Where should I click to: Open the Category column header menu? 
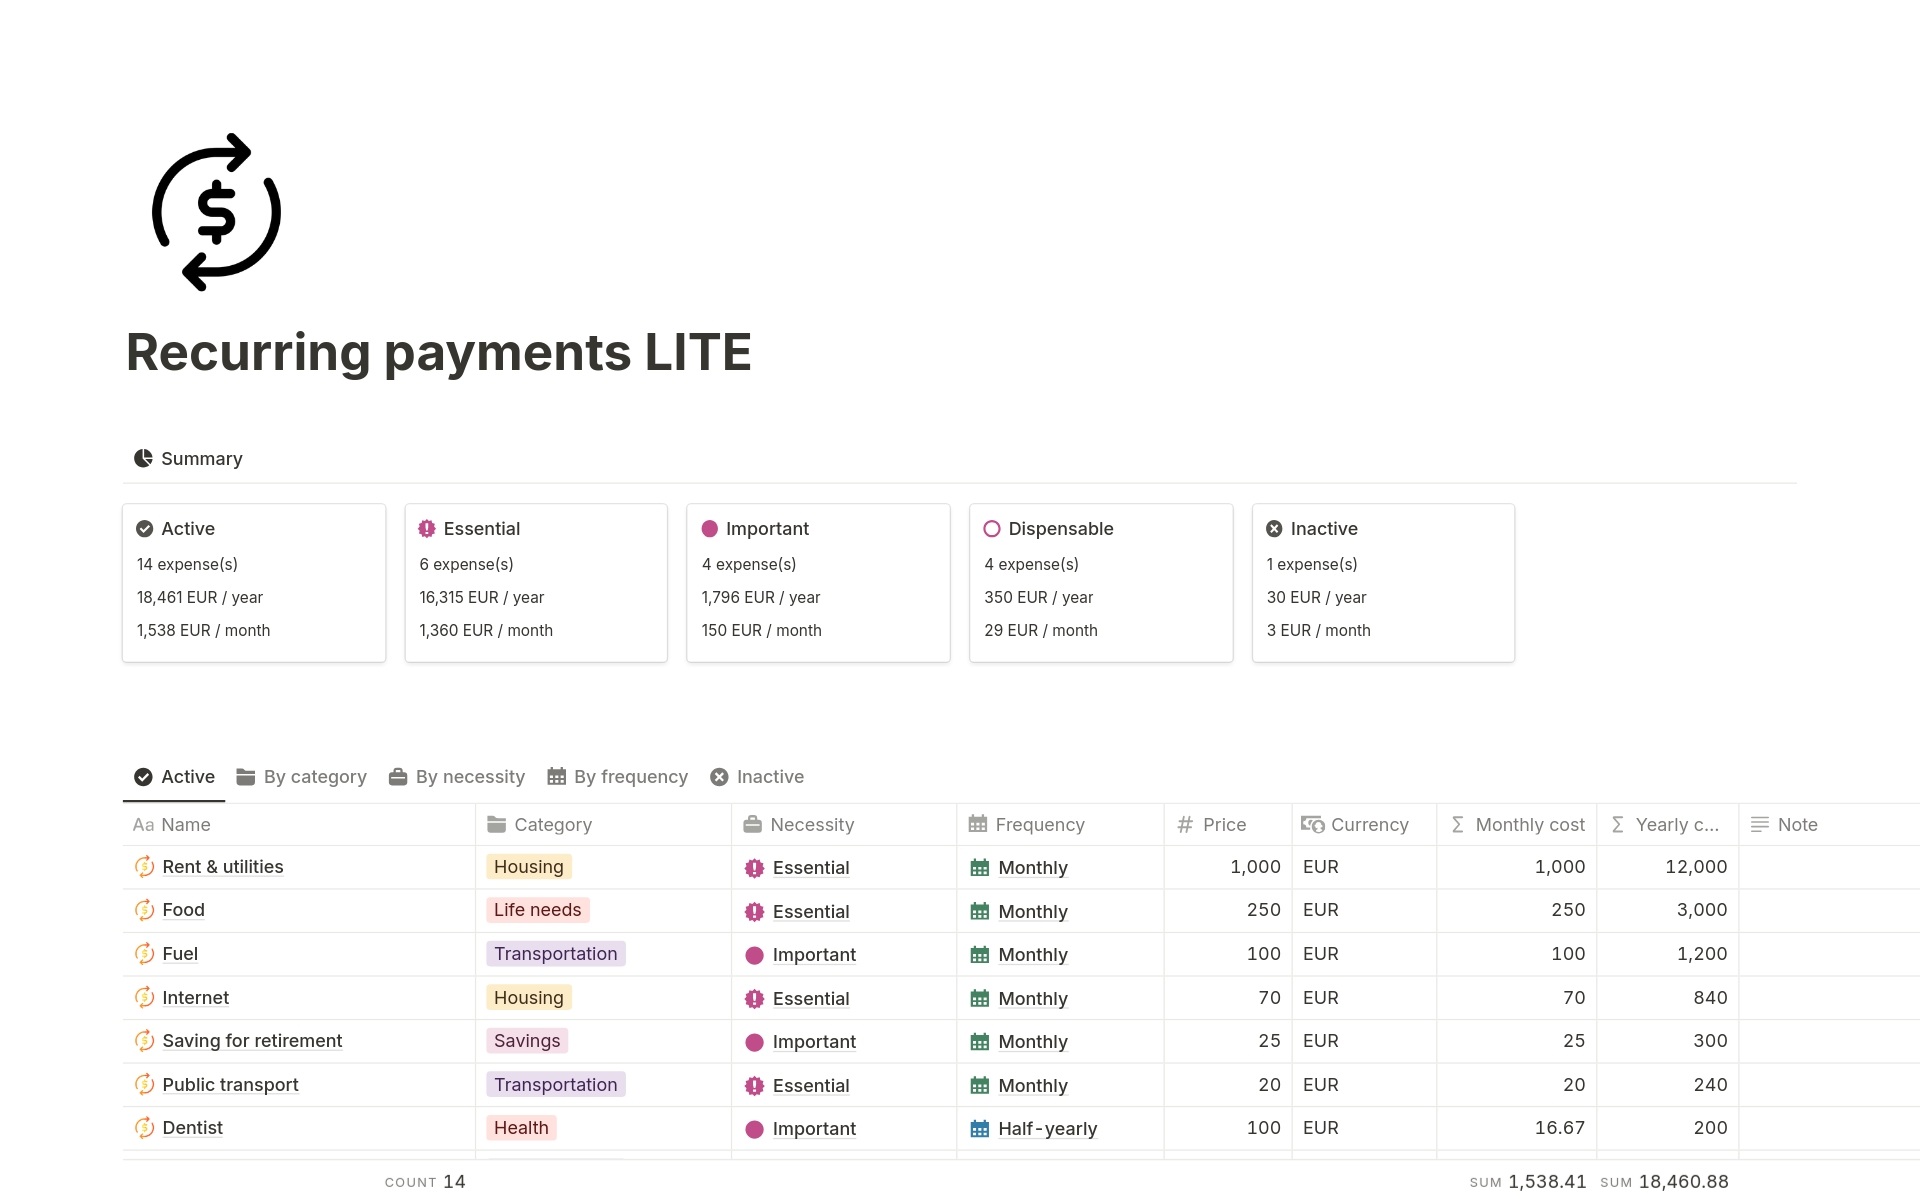[x=552, y=825]
